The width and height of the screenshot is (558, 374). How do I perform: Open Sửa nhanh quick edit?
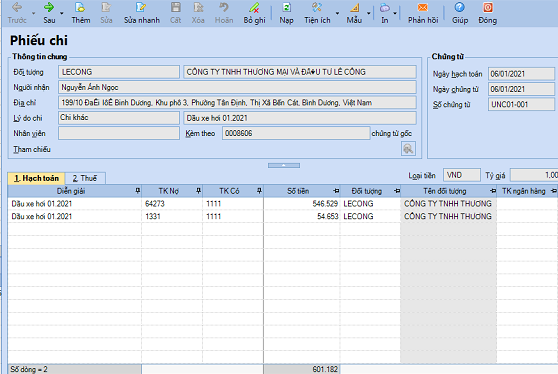tap(141, 13)
